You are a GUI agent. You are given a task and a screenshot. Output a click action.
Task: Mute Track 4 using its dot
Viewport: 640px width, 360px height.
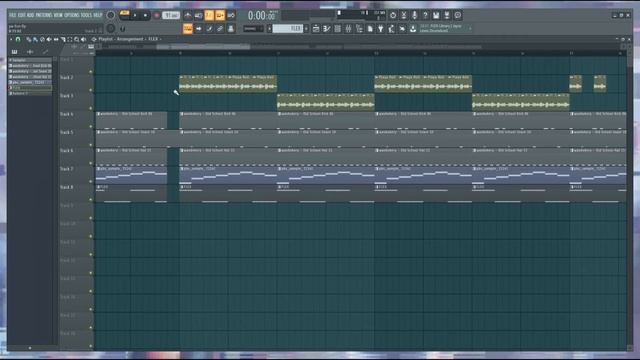(91, 127)
